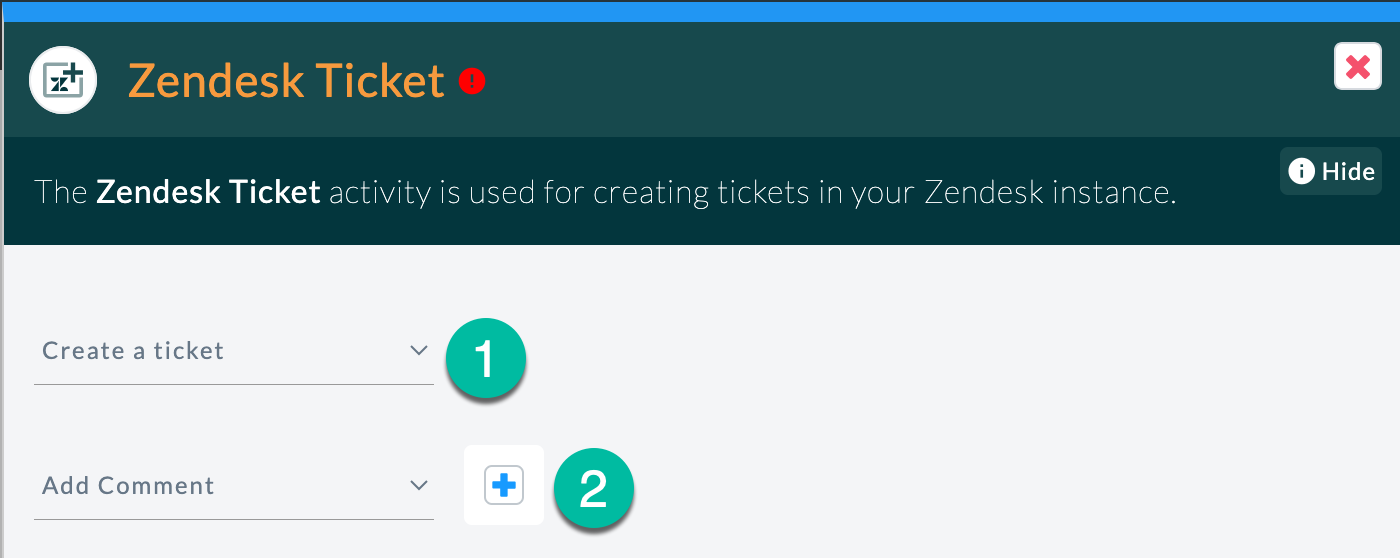The width and height of the screenshot is (1400, 558).
Task: Select the orange Zendesk Ticket title
Action: [286, 81]
